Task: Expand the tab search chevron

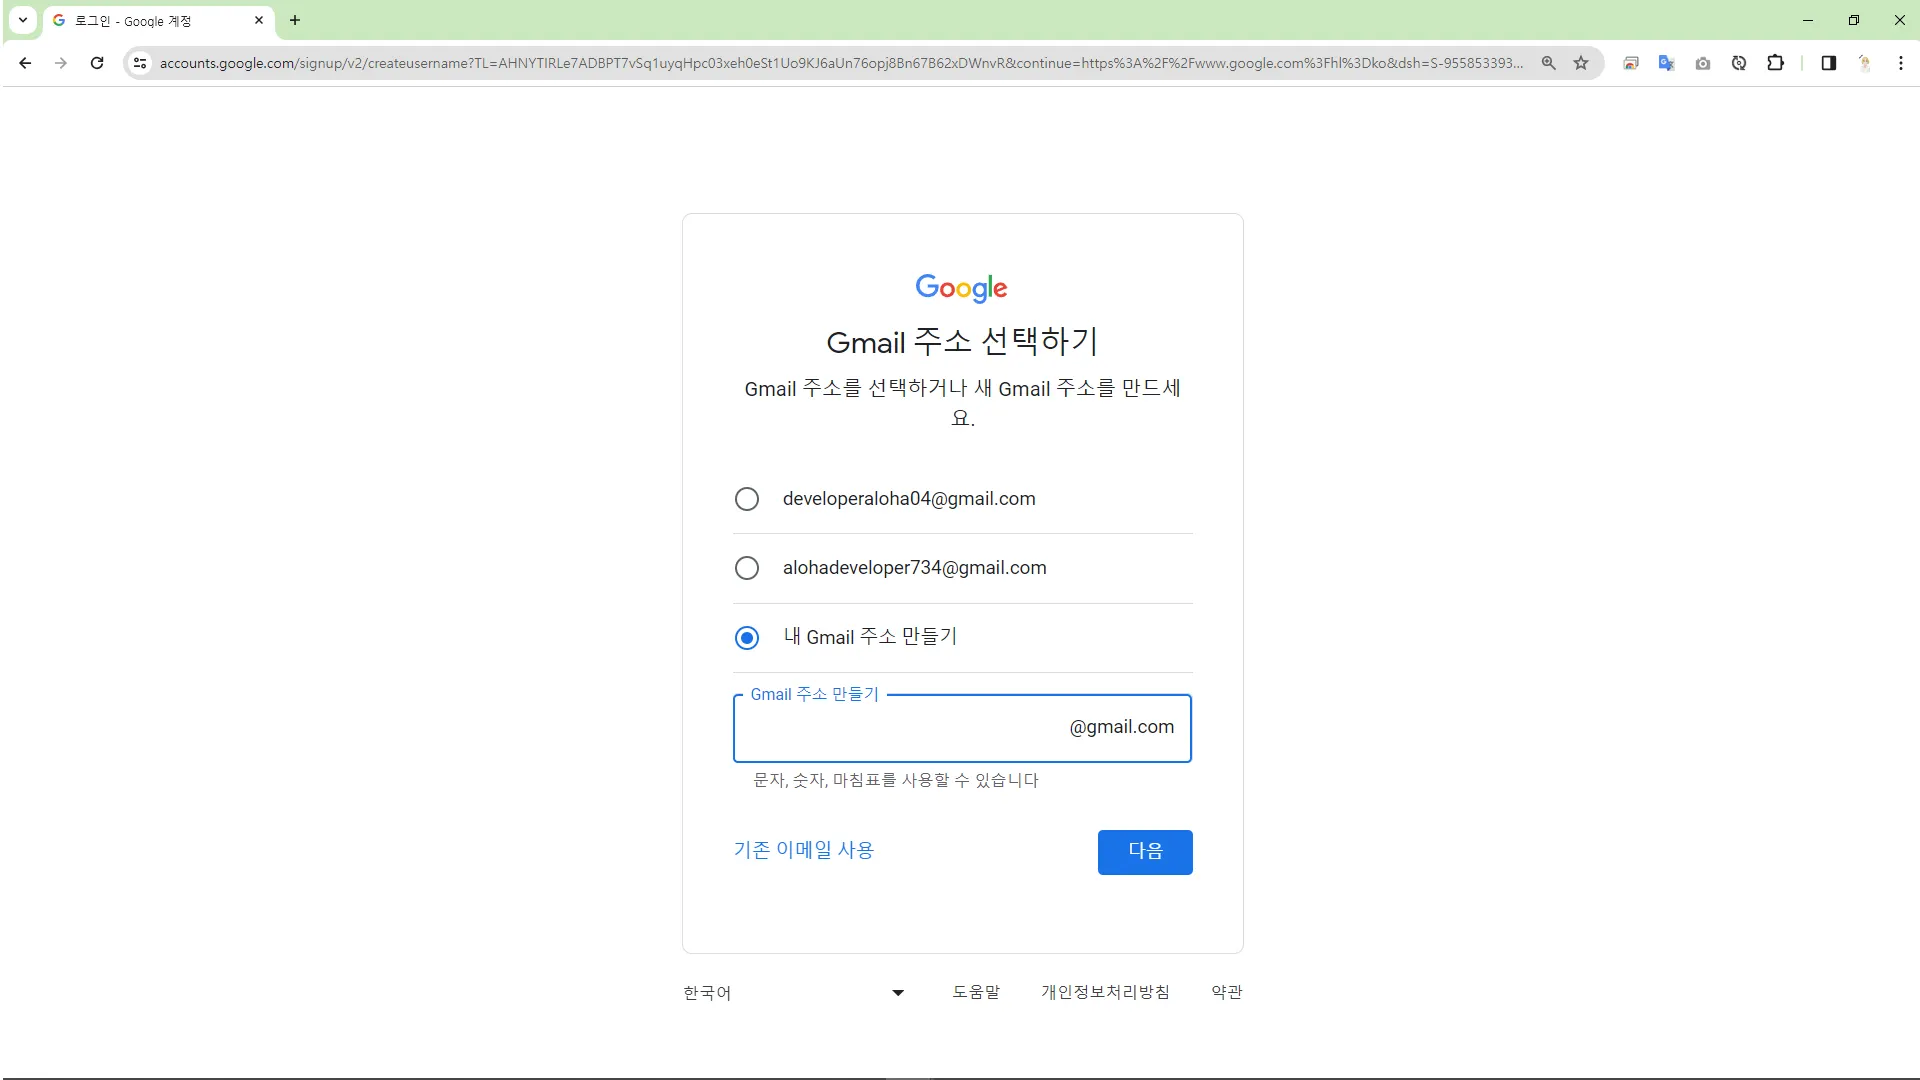Action: tap(22, 20)
